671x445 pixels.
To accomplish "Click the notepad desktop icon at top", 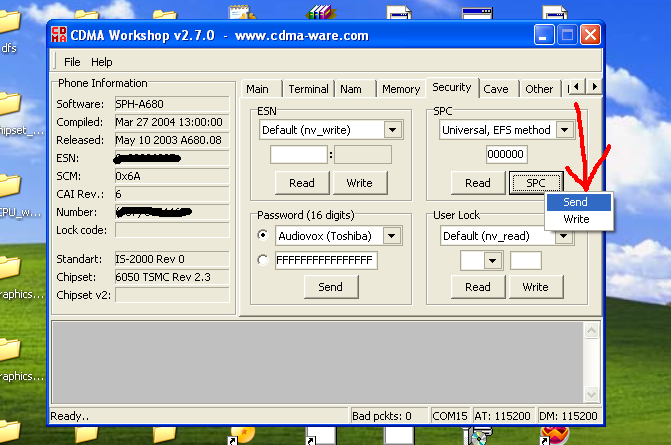I will point(241,12).
